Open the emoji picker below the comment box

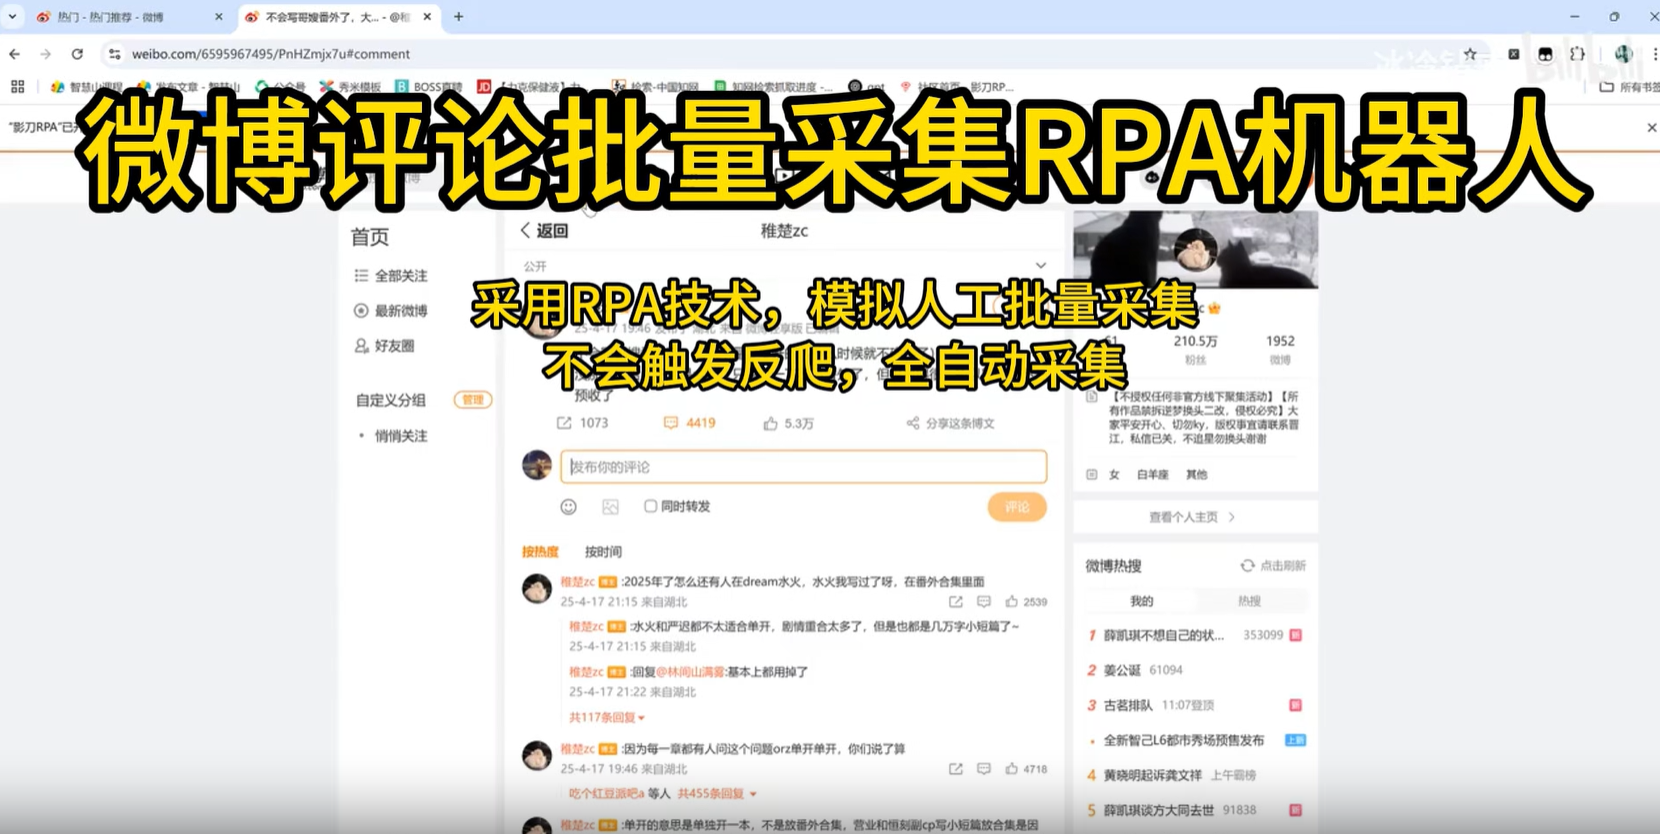(568, 507)
